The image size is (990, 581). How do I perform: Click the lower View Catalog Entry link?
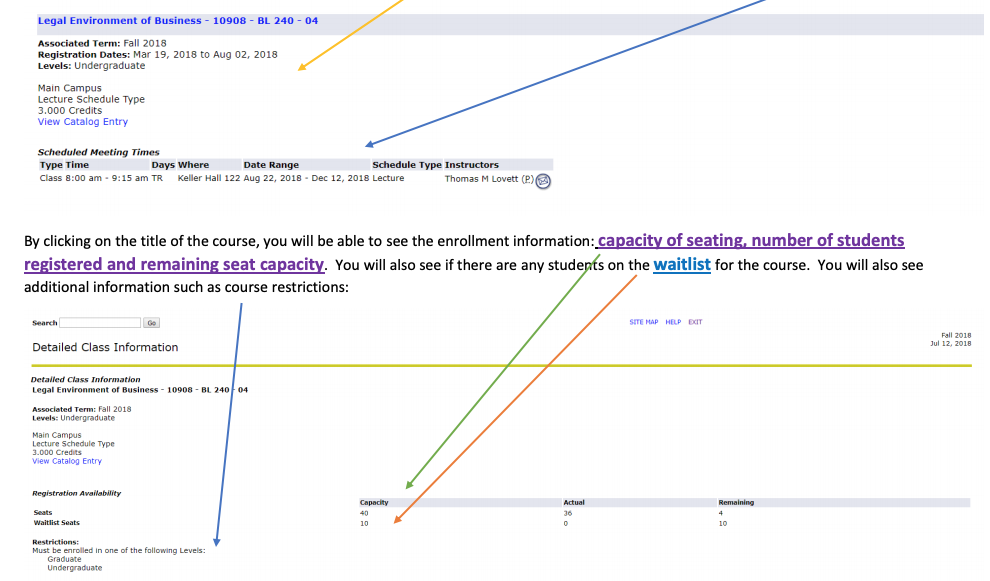click(67, 461)
